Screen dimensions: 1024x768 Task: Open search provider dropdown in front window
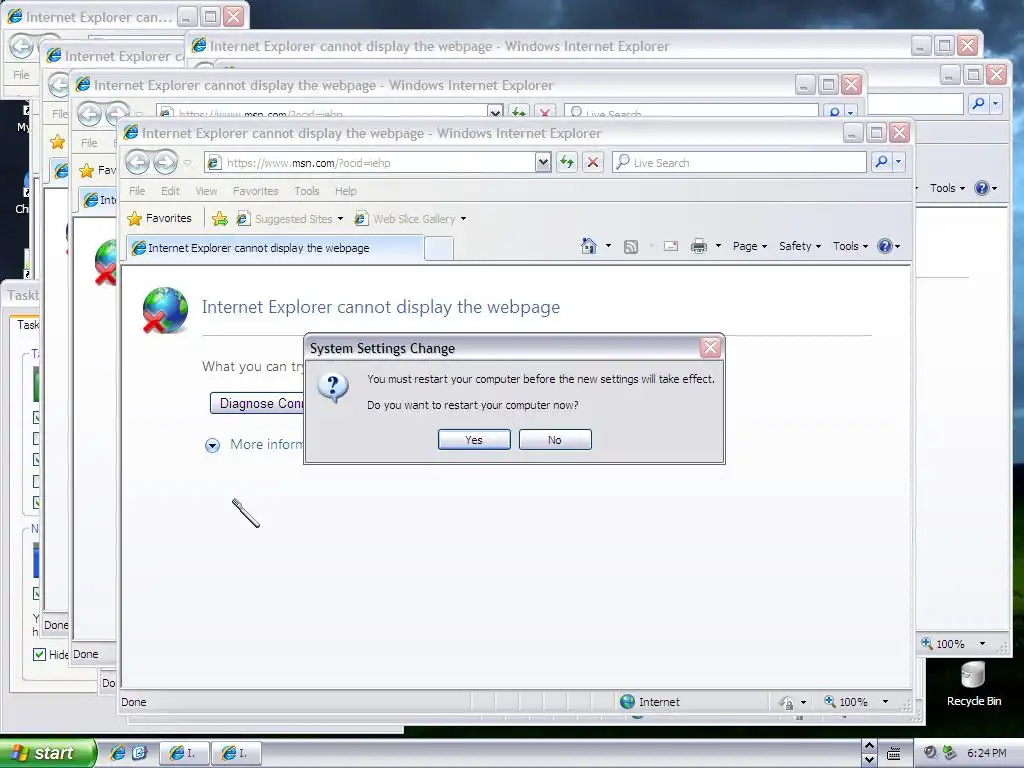[899, 161]
